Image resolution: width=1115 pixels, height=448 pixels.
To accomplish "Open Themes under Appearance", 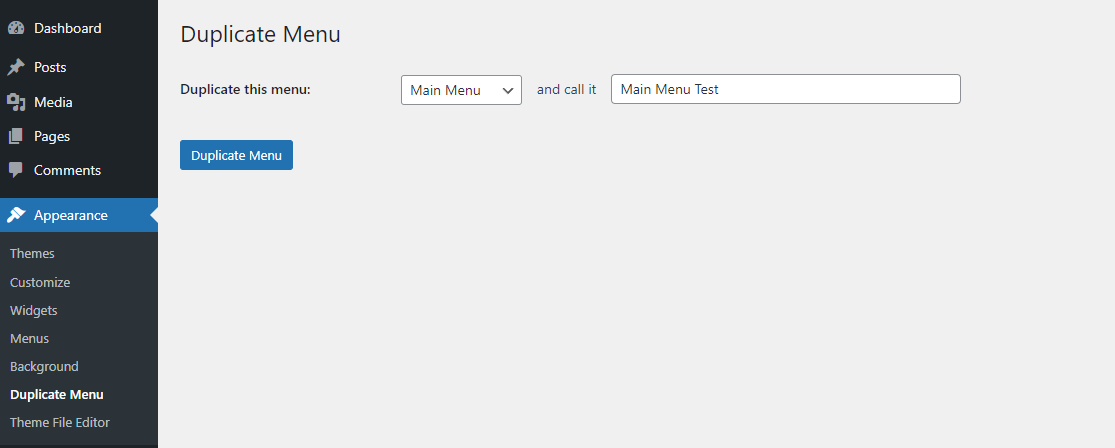I will click(32, 254).
